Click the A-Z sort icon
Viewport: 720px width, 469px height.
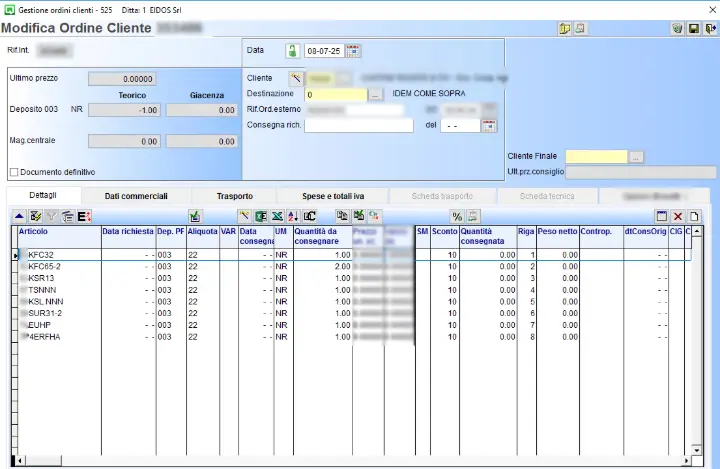pyautogui.click(x=293, y=216)
